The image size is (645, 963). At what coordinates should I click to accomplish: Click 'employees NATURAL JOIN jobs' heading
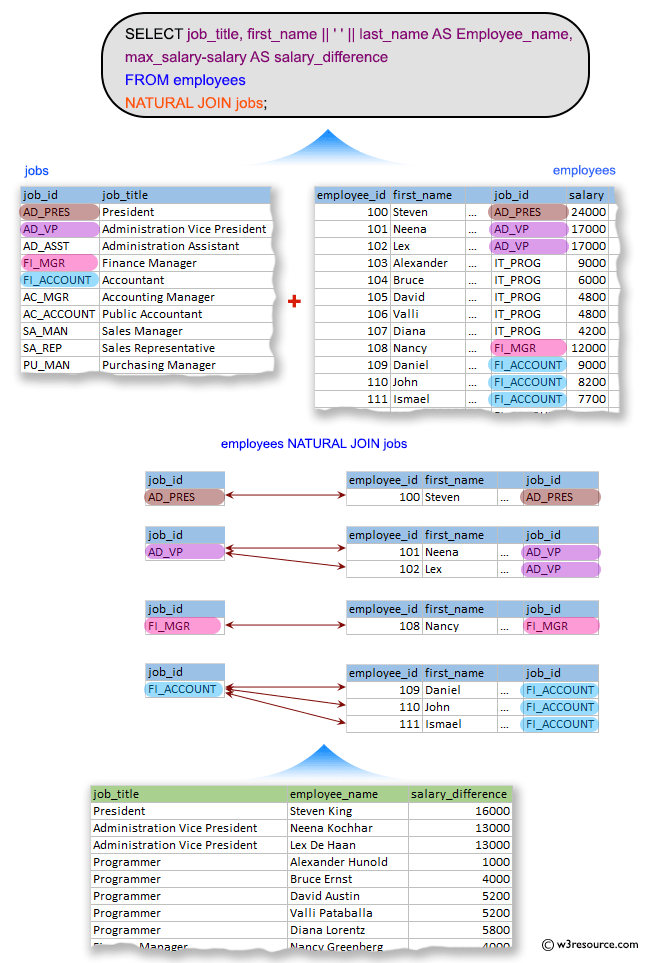[314, 443]
